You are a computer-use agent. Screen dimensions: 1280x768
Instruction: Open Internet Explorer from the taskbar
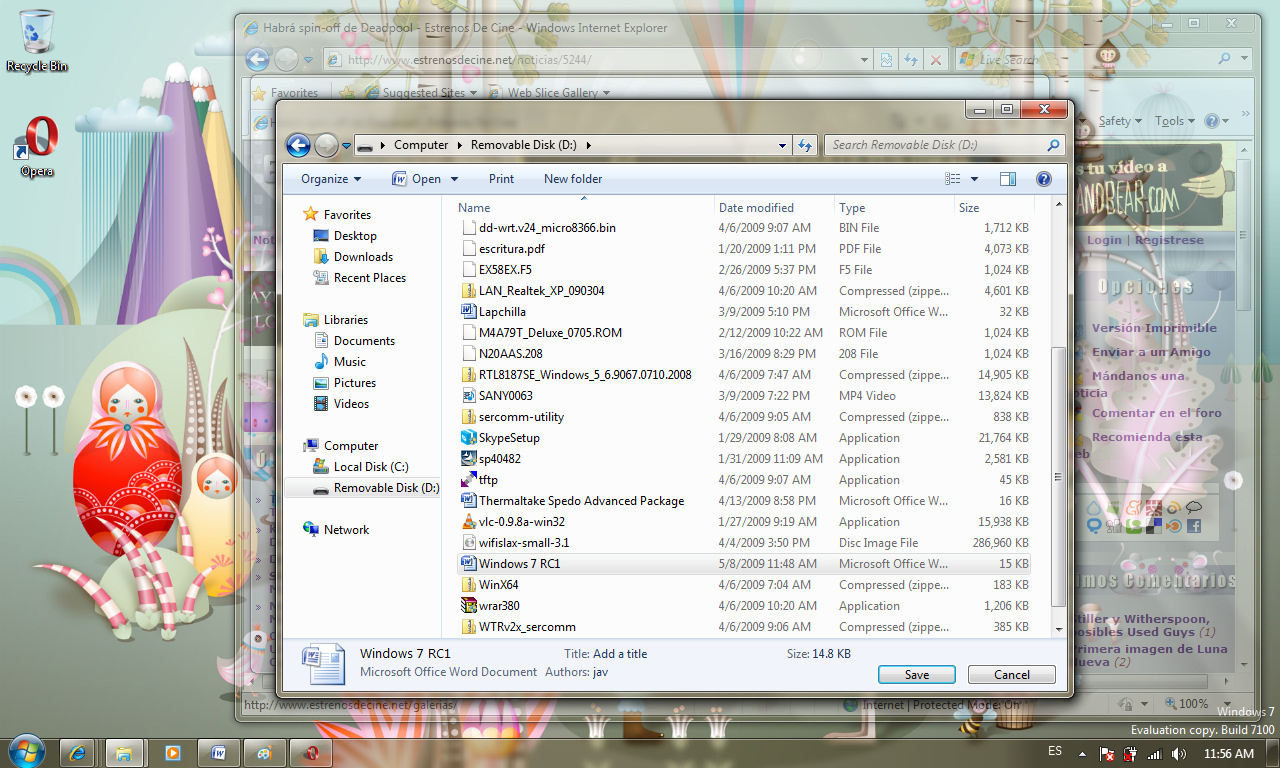pyautogui.click(x=77, y=753)
